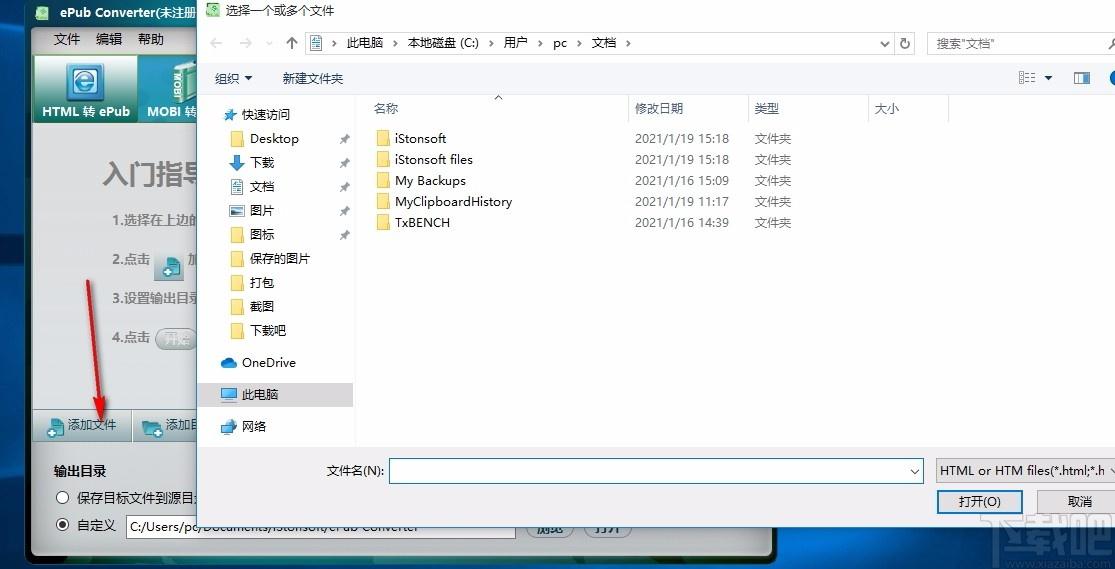Open 下载 in the sidebar

(262, 163)
